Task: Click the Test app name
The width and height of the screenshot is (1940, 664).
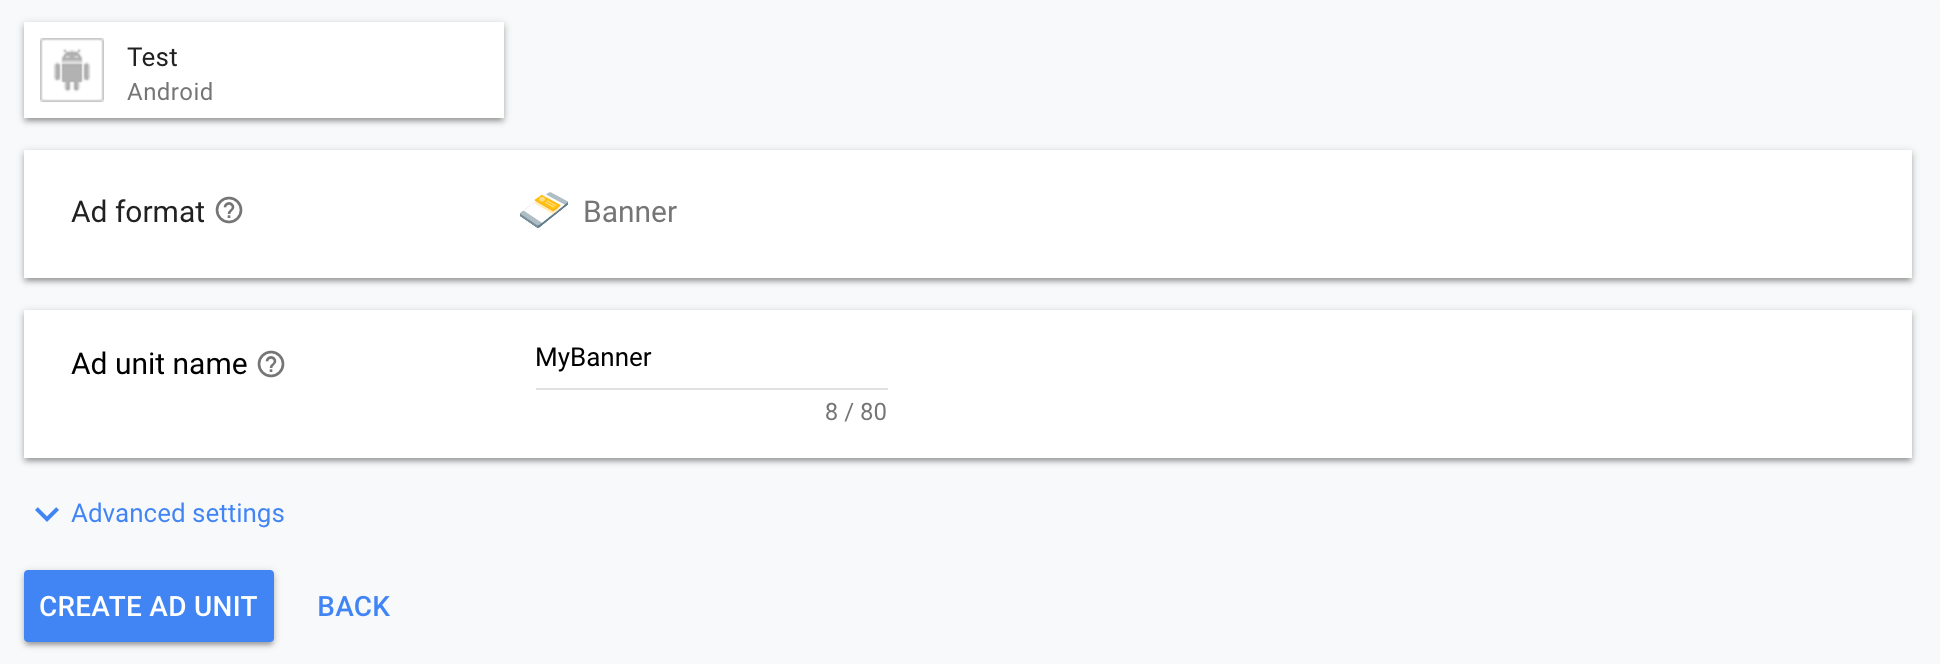Action: click(152, 57)
